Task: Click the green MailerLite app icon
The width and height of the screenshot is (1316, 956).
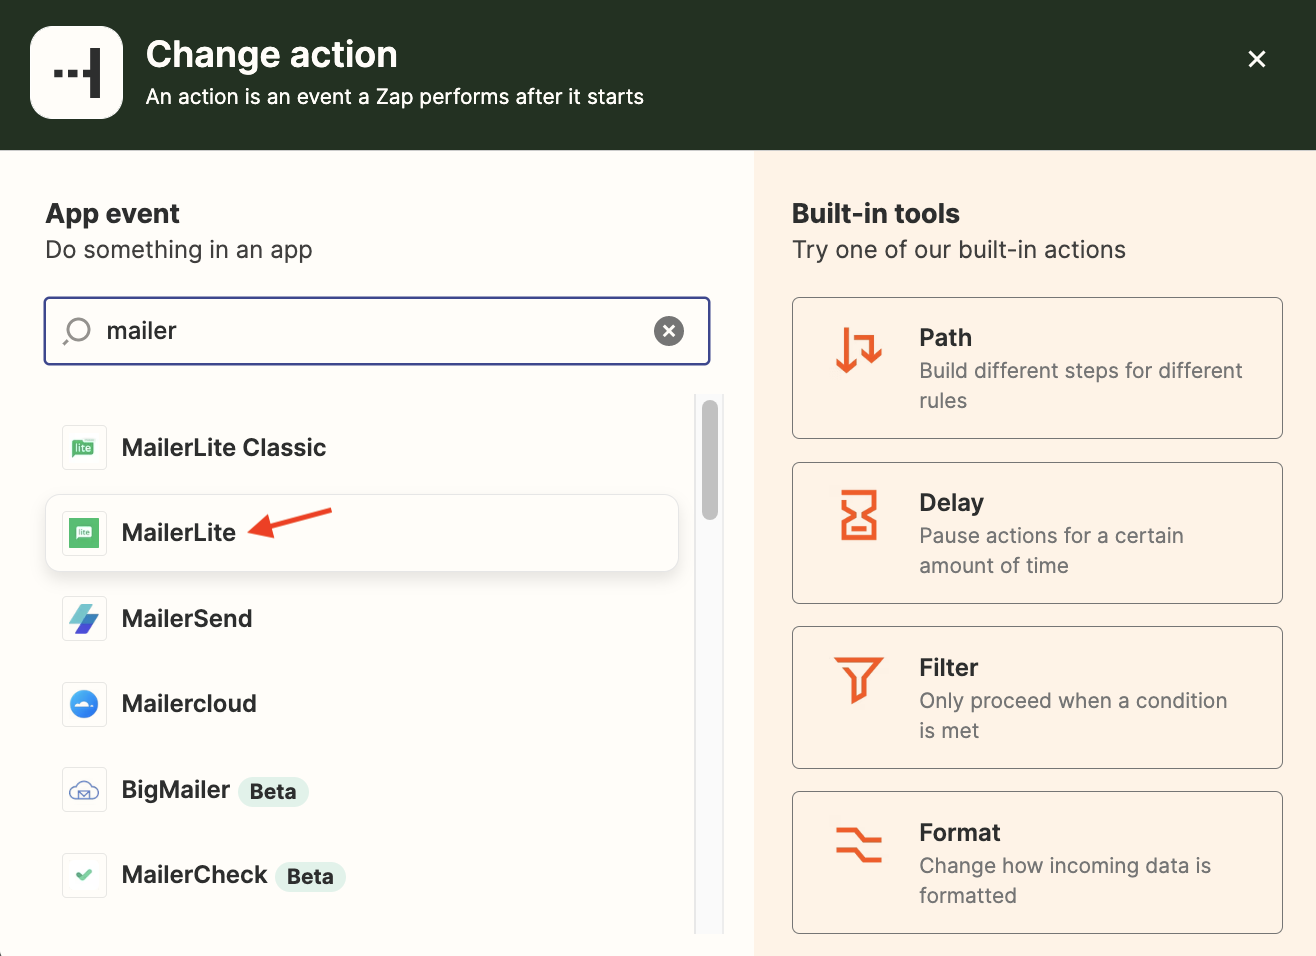Action: pyautogui.click(x=84, y=533)
